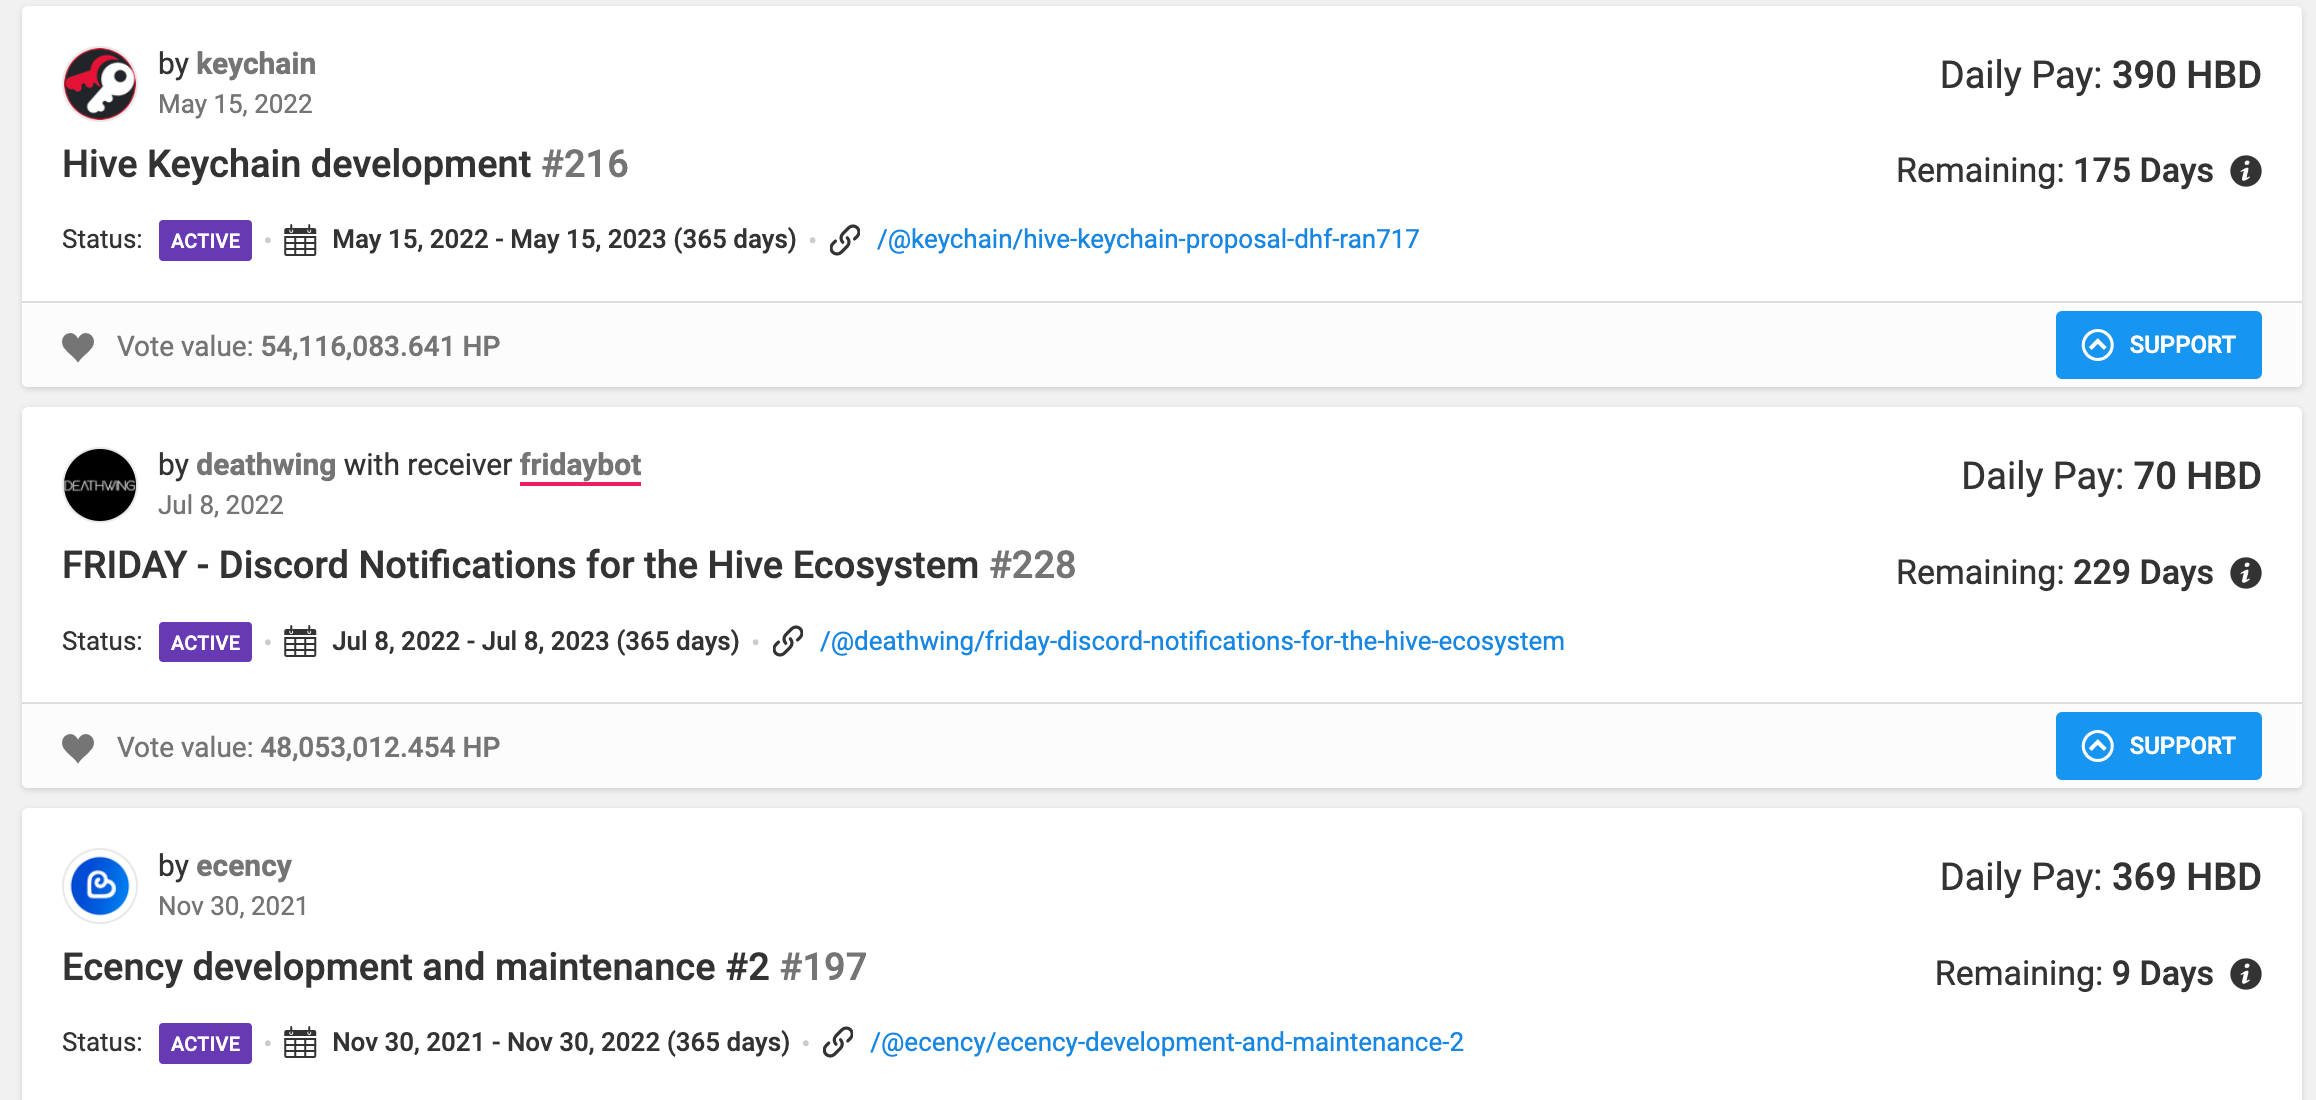The height and width of the screenshot is (1100, 2316).
Task: Click the chain link icon for ecency proposal
Action: click(x=838, y=1043)
